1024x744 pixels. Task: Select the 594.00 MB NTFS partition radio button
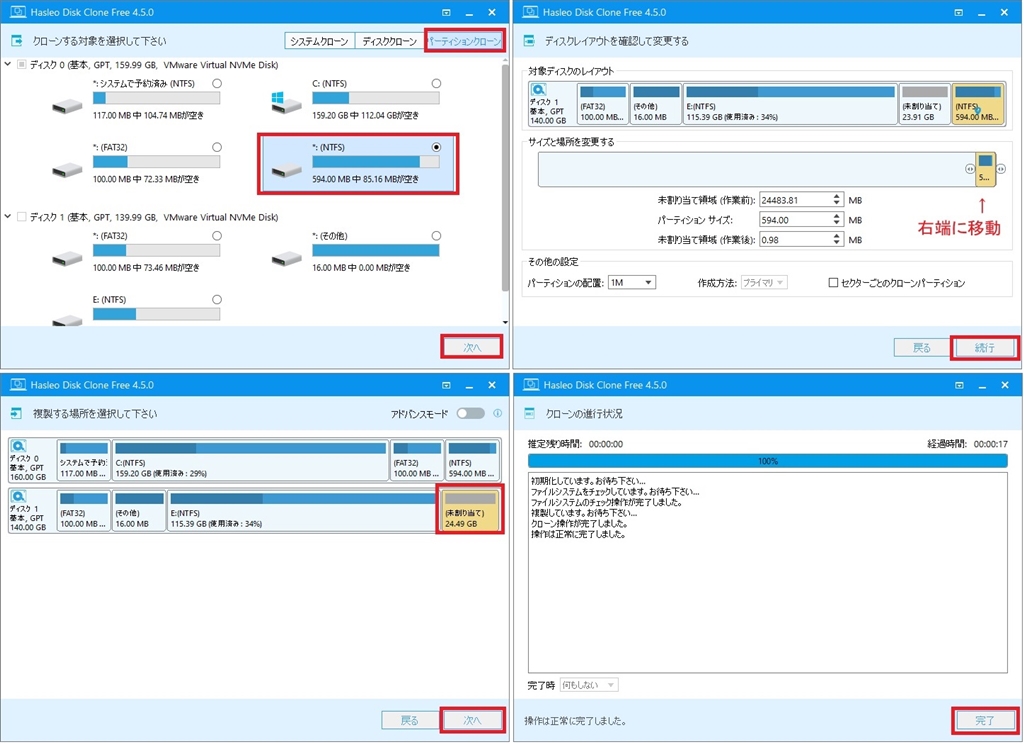(x=436, y=148)
